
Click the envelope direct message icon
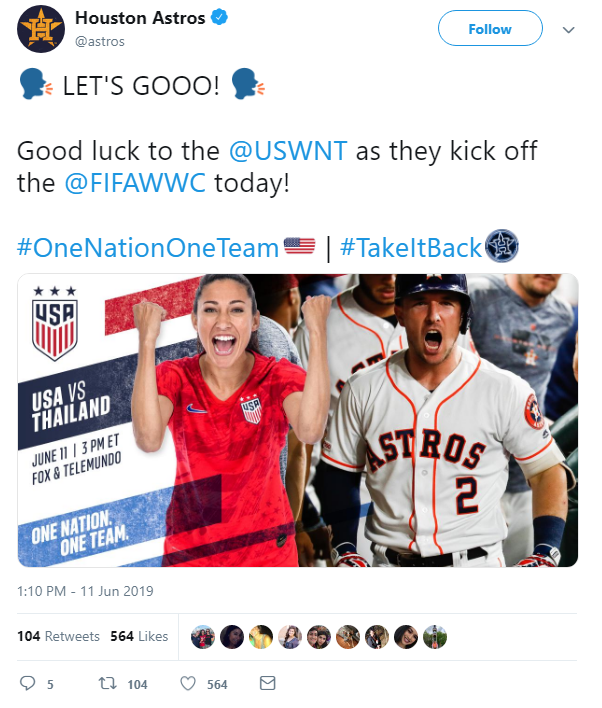pyautogui.click(x=267, y=683)
